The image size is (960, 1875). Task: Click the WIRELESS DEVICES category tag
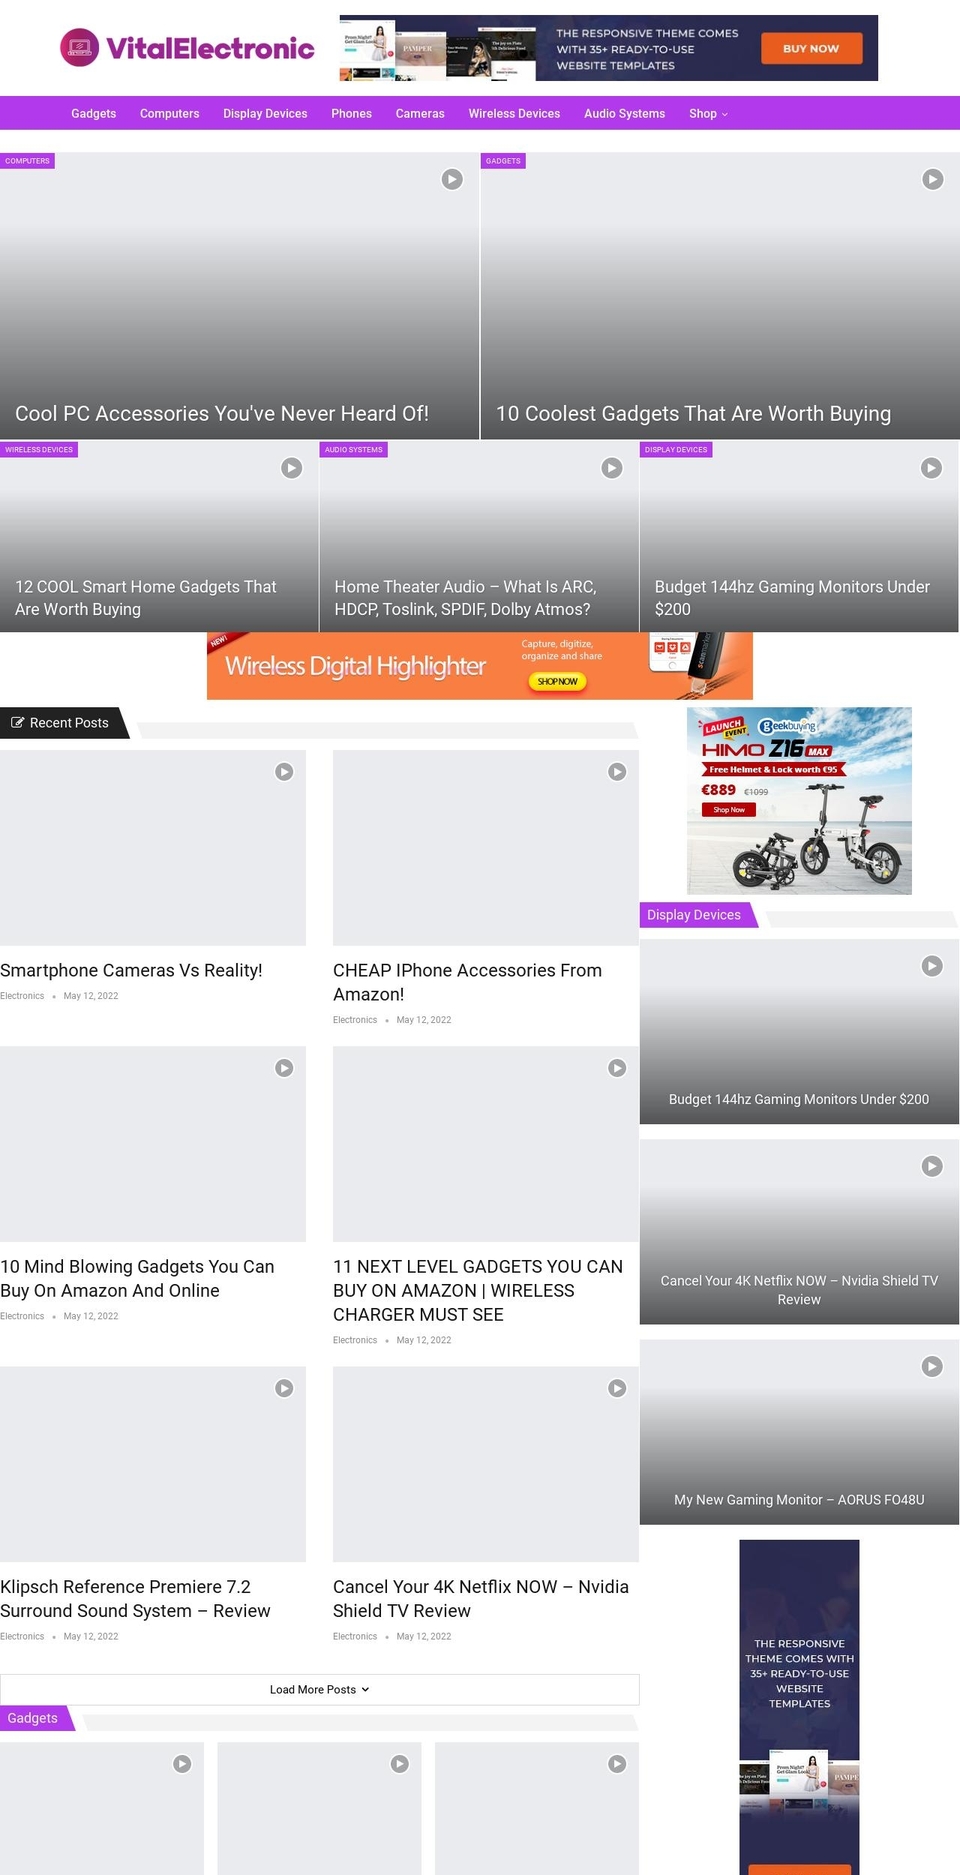coord(39,450)
